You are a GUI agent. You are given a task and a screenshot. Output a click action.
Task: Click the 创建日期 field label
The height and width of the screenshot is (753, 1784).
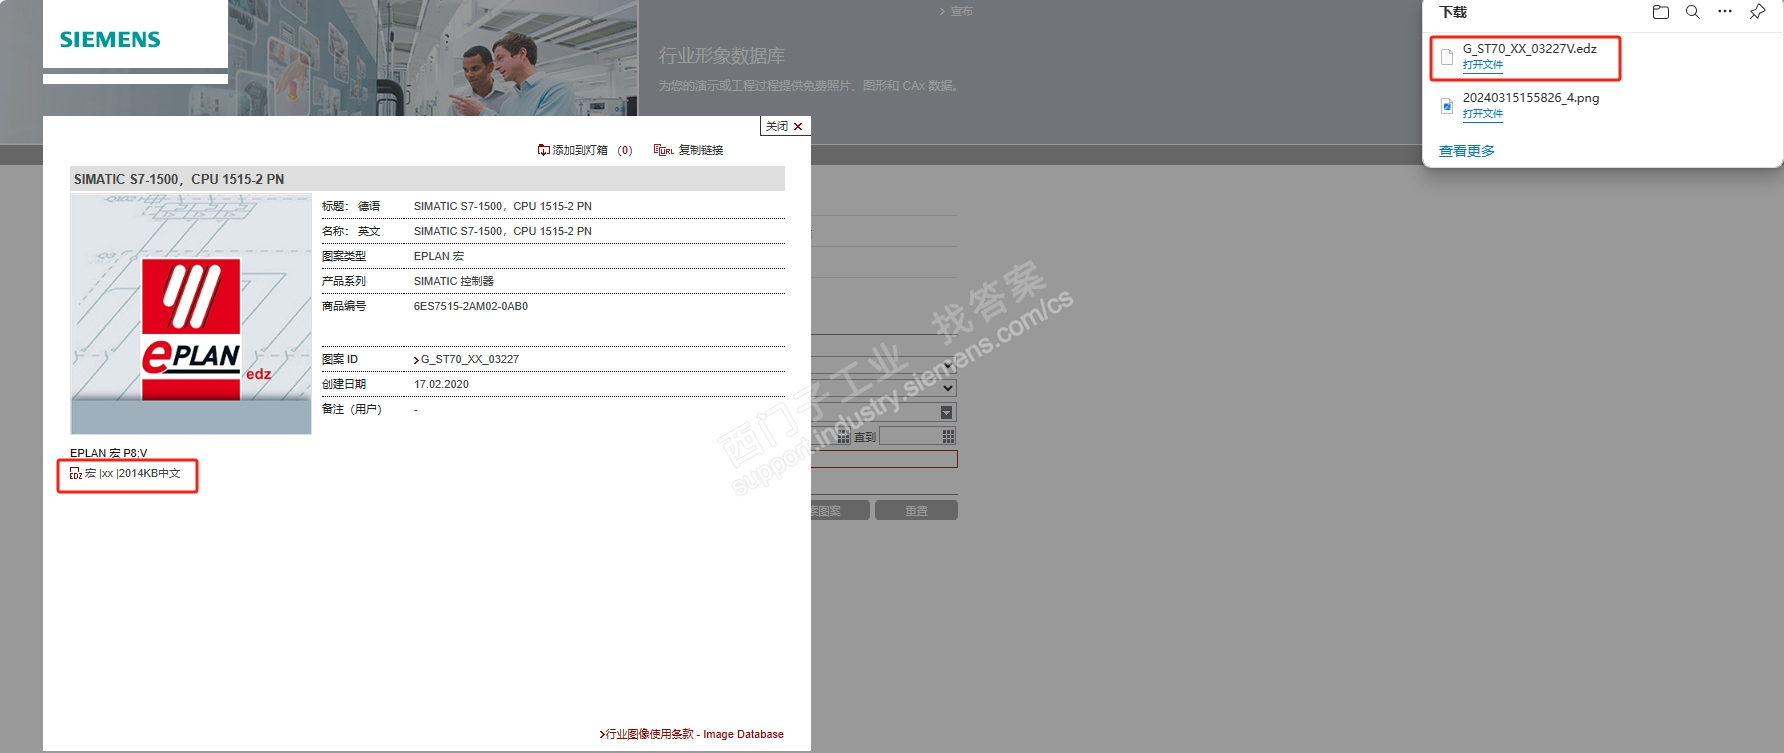point(344,384)
